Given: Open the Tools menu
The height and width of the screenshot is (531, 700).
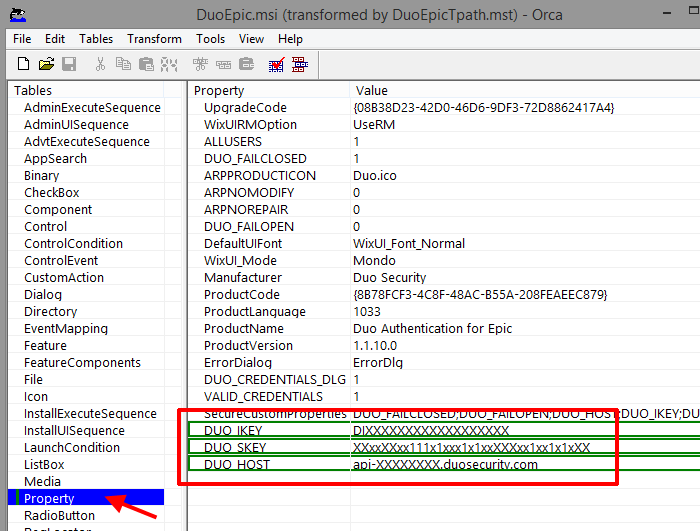Looking at the screenshot, I should click(210, 39).
